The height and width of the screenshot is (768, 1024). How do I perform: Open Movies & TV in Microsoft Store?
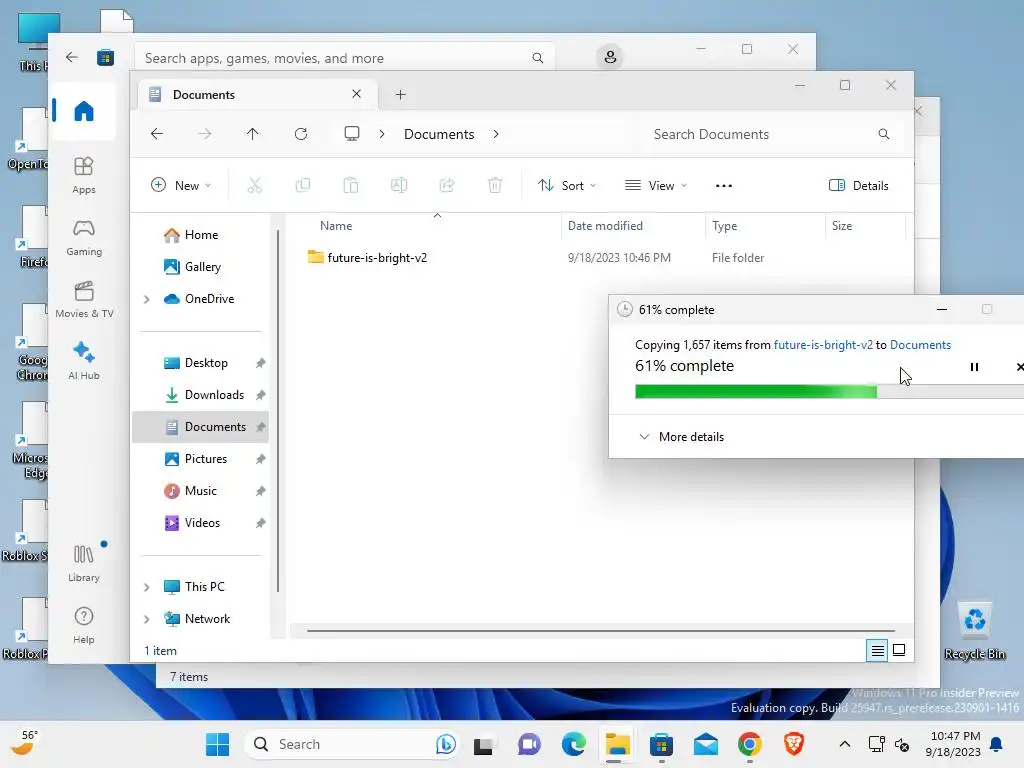(x=84, y=299)
